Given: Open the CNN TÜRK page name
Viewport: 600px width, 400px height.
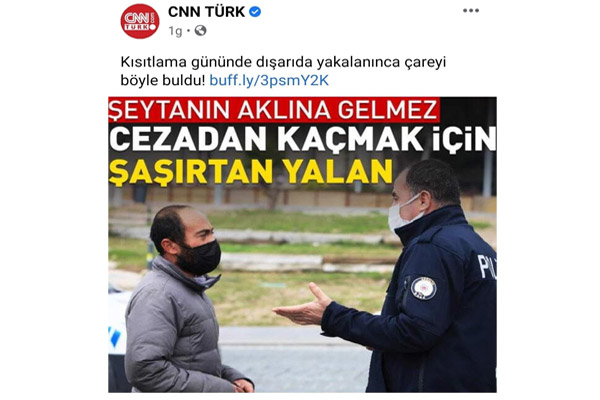Looking at the screenshot, I should coord(206,12).
